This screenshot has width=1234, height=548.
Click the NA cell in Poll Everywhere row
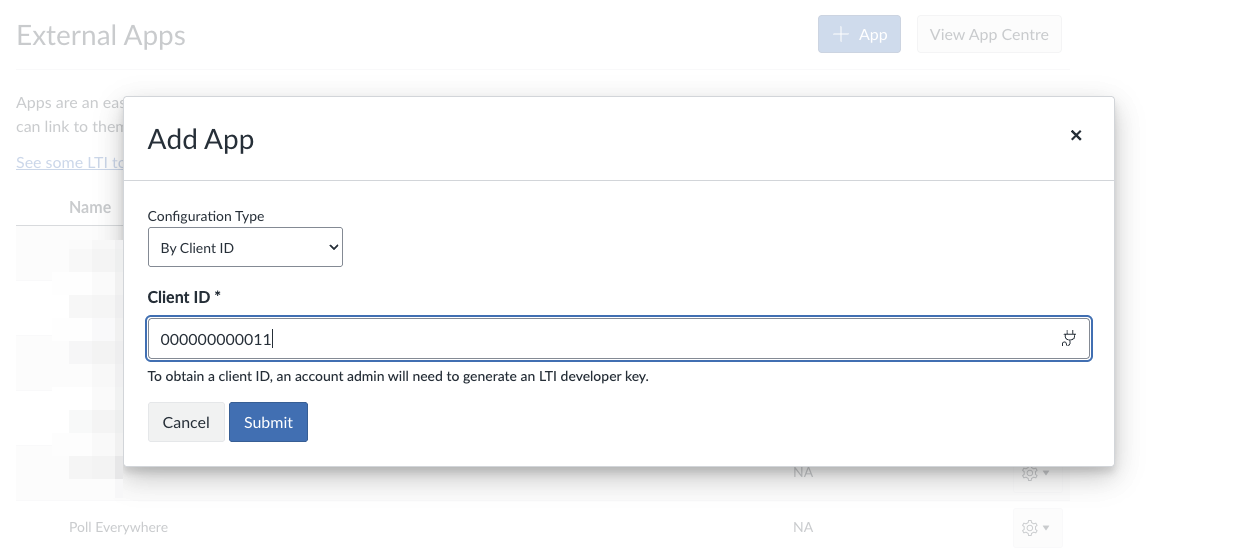click(x=803, y=527)
